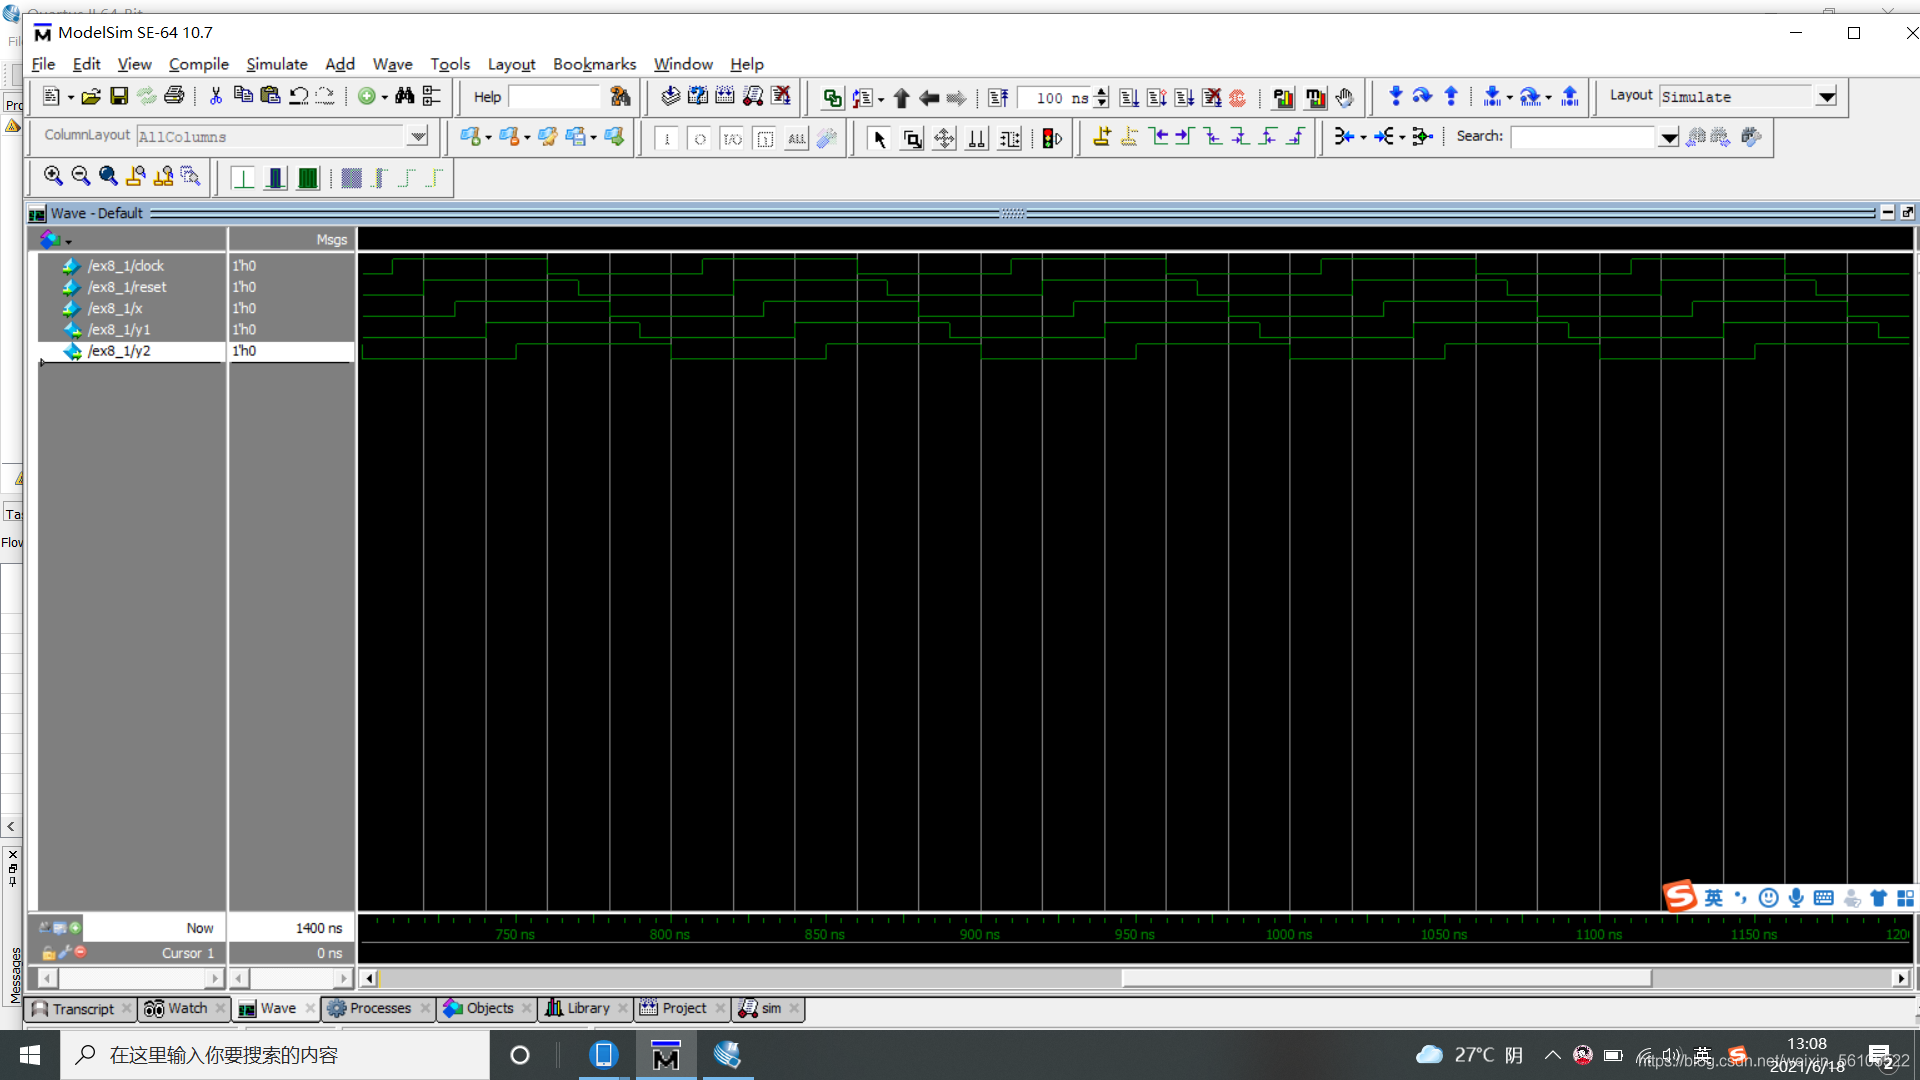The image size is (1920, 1080).
Task: Click the Print waveform icon
Action: point(175,96)
